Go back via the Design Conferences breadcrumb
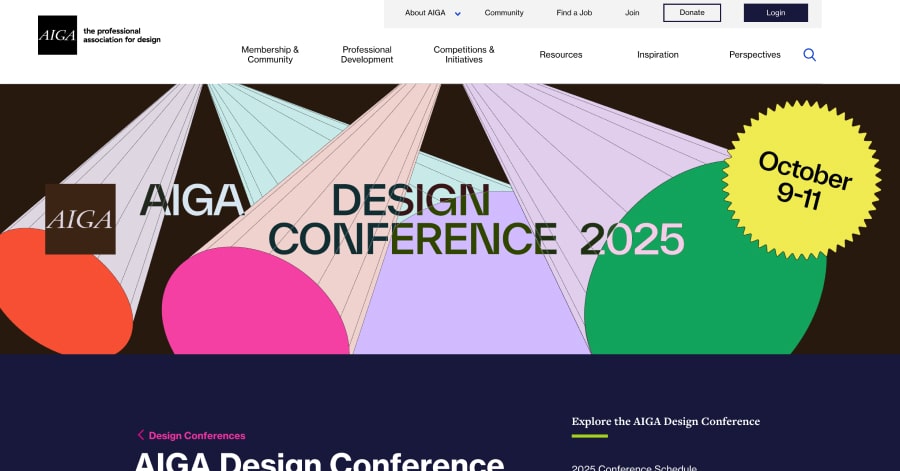Image resolution: width=900 pixels, height=471 pixels. coord(197,435)
